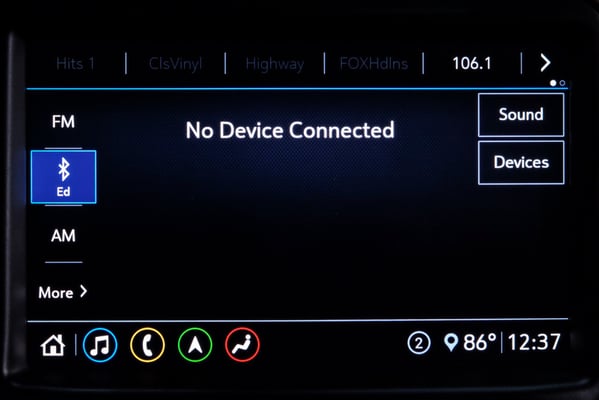
Task: Tap the blue music note audio icon
Action: tap(100, 345)
